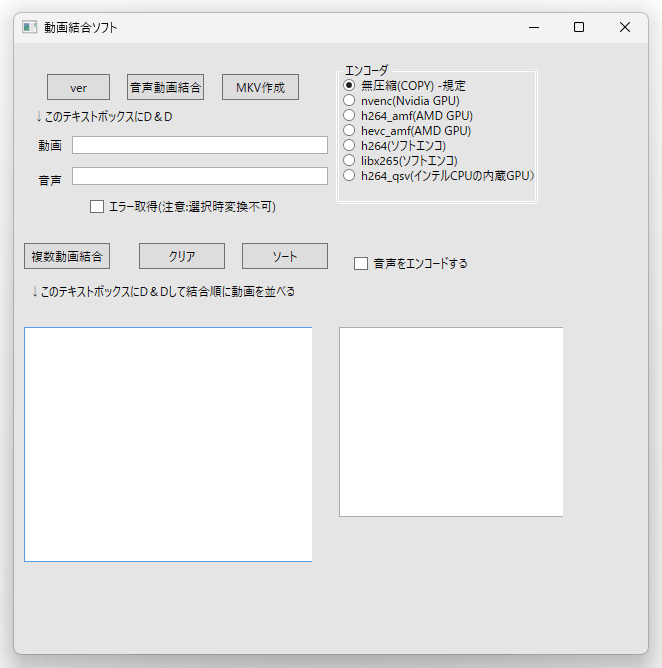
Task: Select hevc_amf(AMD GPU) radio button
Action: (x=350, y=131)
